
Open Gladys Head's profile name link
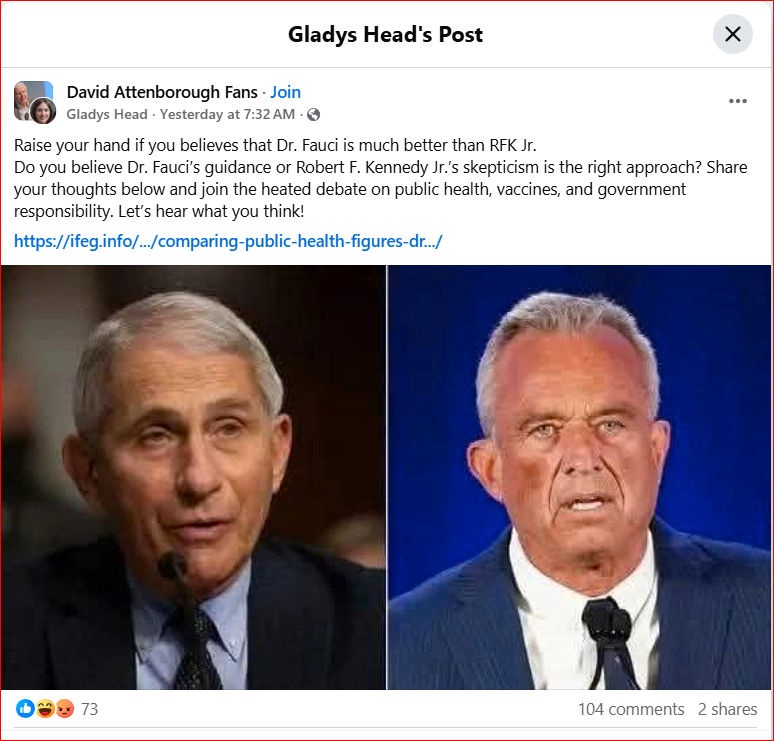point(107,114)
